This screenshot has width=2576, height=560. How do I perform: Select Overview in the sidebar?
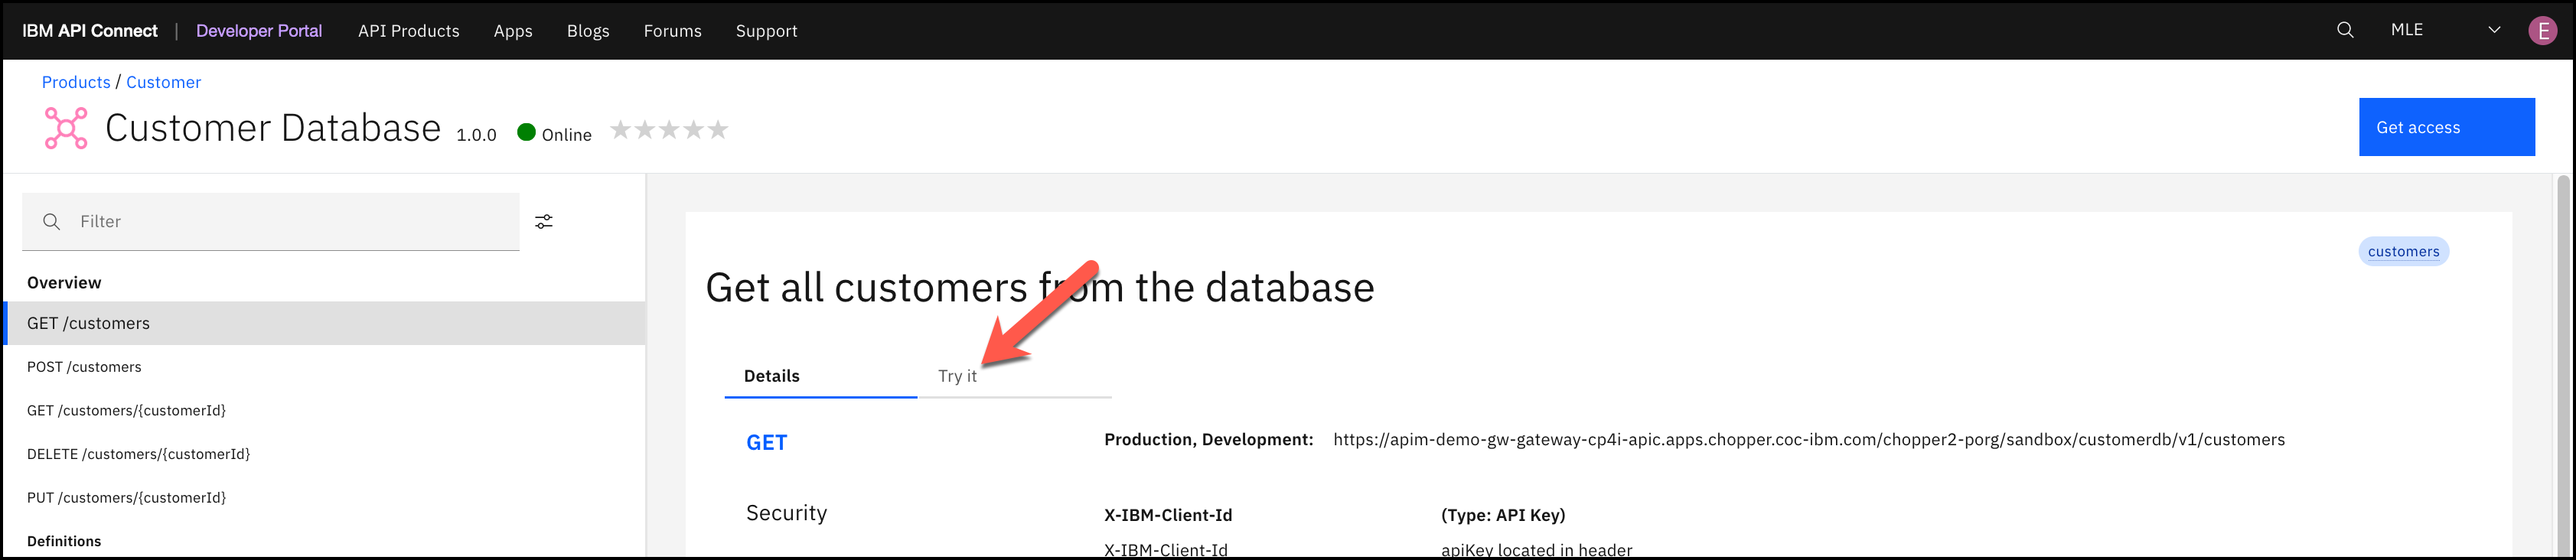(64, 283)
